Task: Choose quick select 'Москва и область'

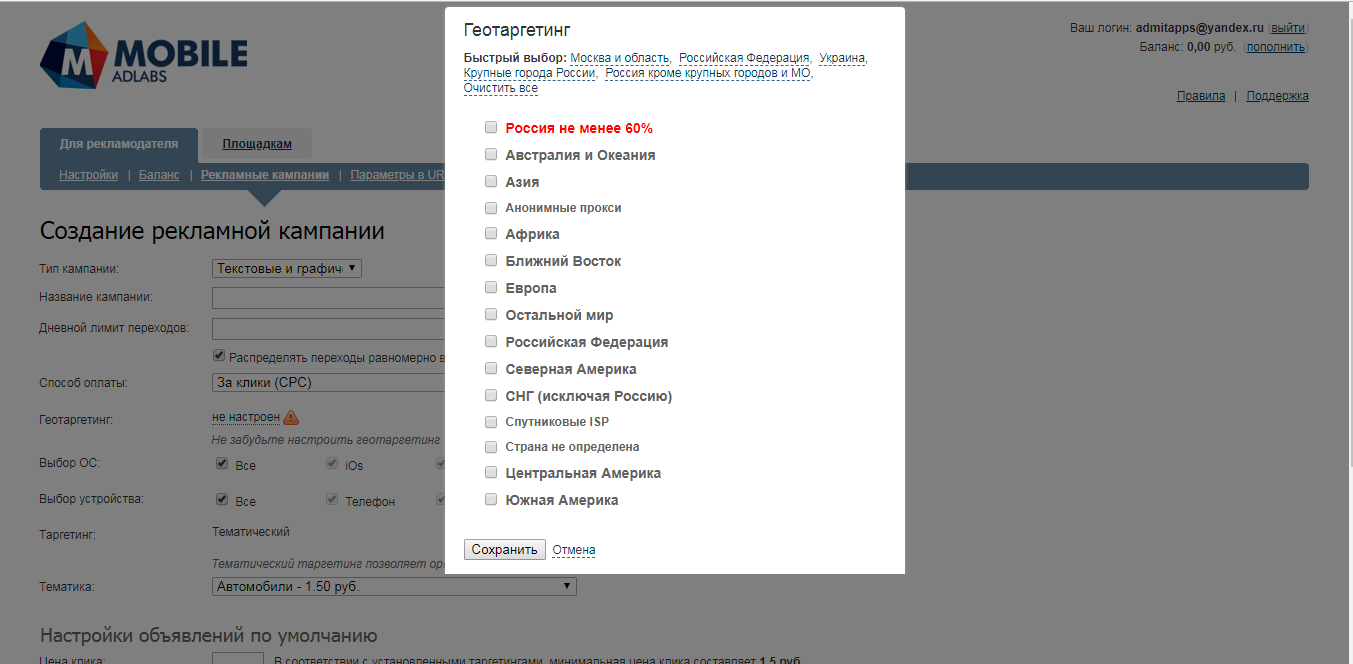Action: [620, 58]
